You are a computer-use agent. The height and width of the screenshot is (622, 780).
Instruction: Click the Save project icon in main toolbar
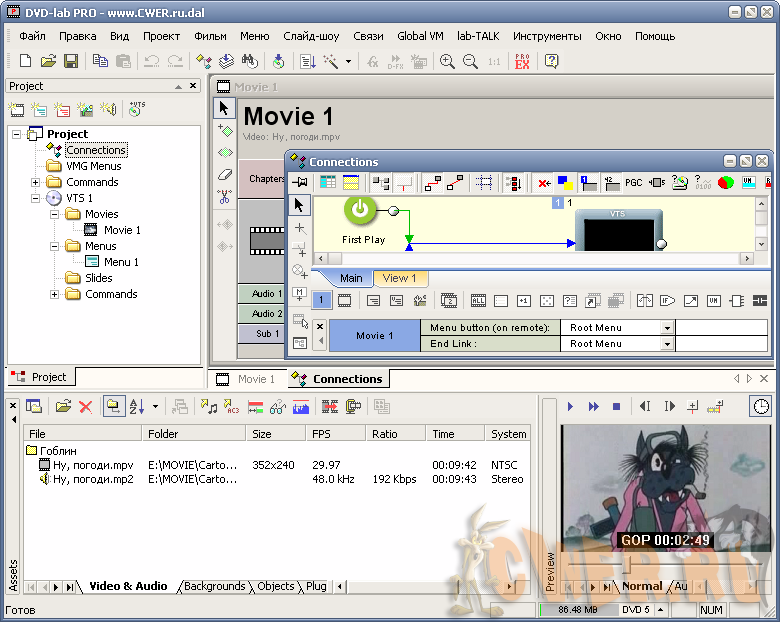tap(71, 61)
